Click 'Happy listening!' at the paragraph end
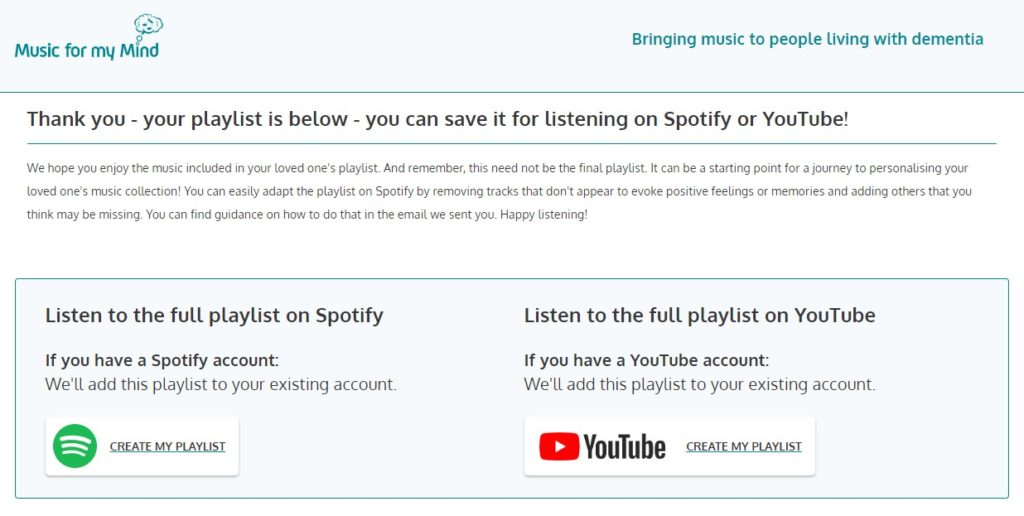Viewport: 1024px width, 516px height. pyautogui.click(x=543, y=215)
